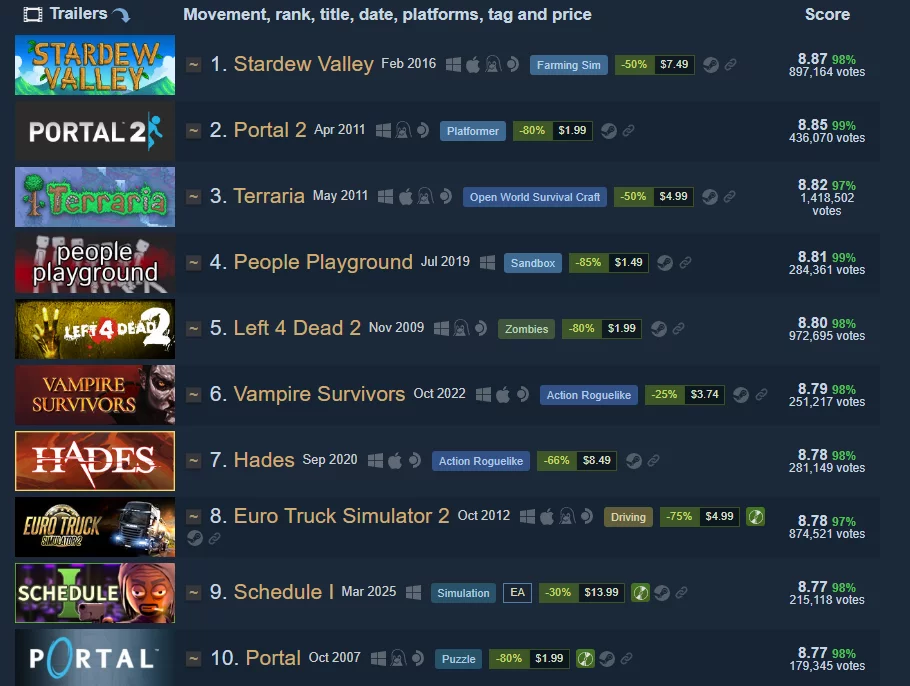Expand the movement toggle before Stardew Valley

pyautogui.click(x=194, y=64)
